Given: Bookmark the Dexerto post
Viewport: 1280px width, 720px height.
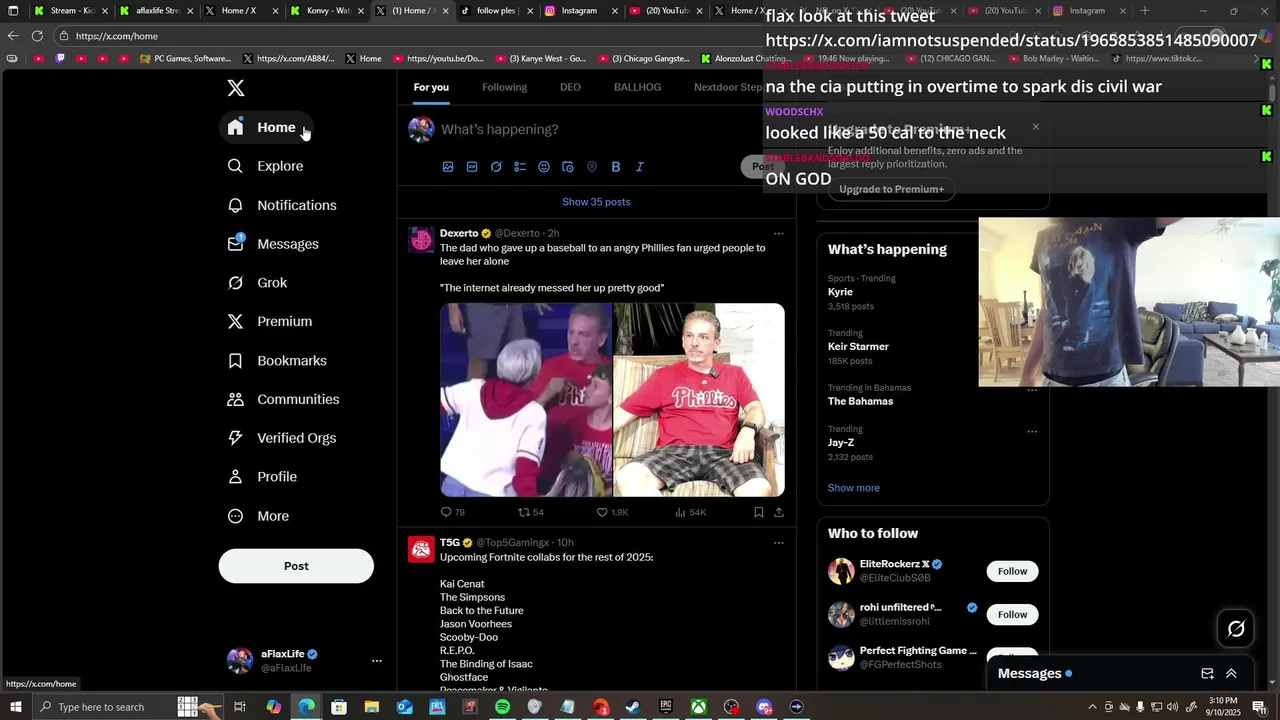Looking at the screenshot, I should (759, 512).
